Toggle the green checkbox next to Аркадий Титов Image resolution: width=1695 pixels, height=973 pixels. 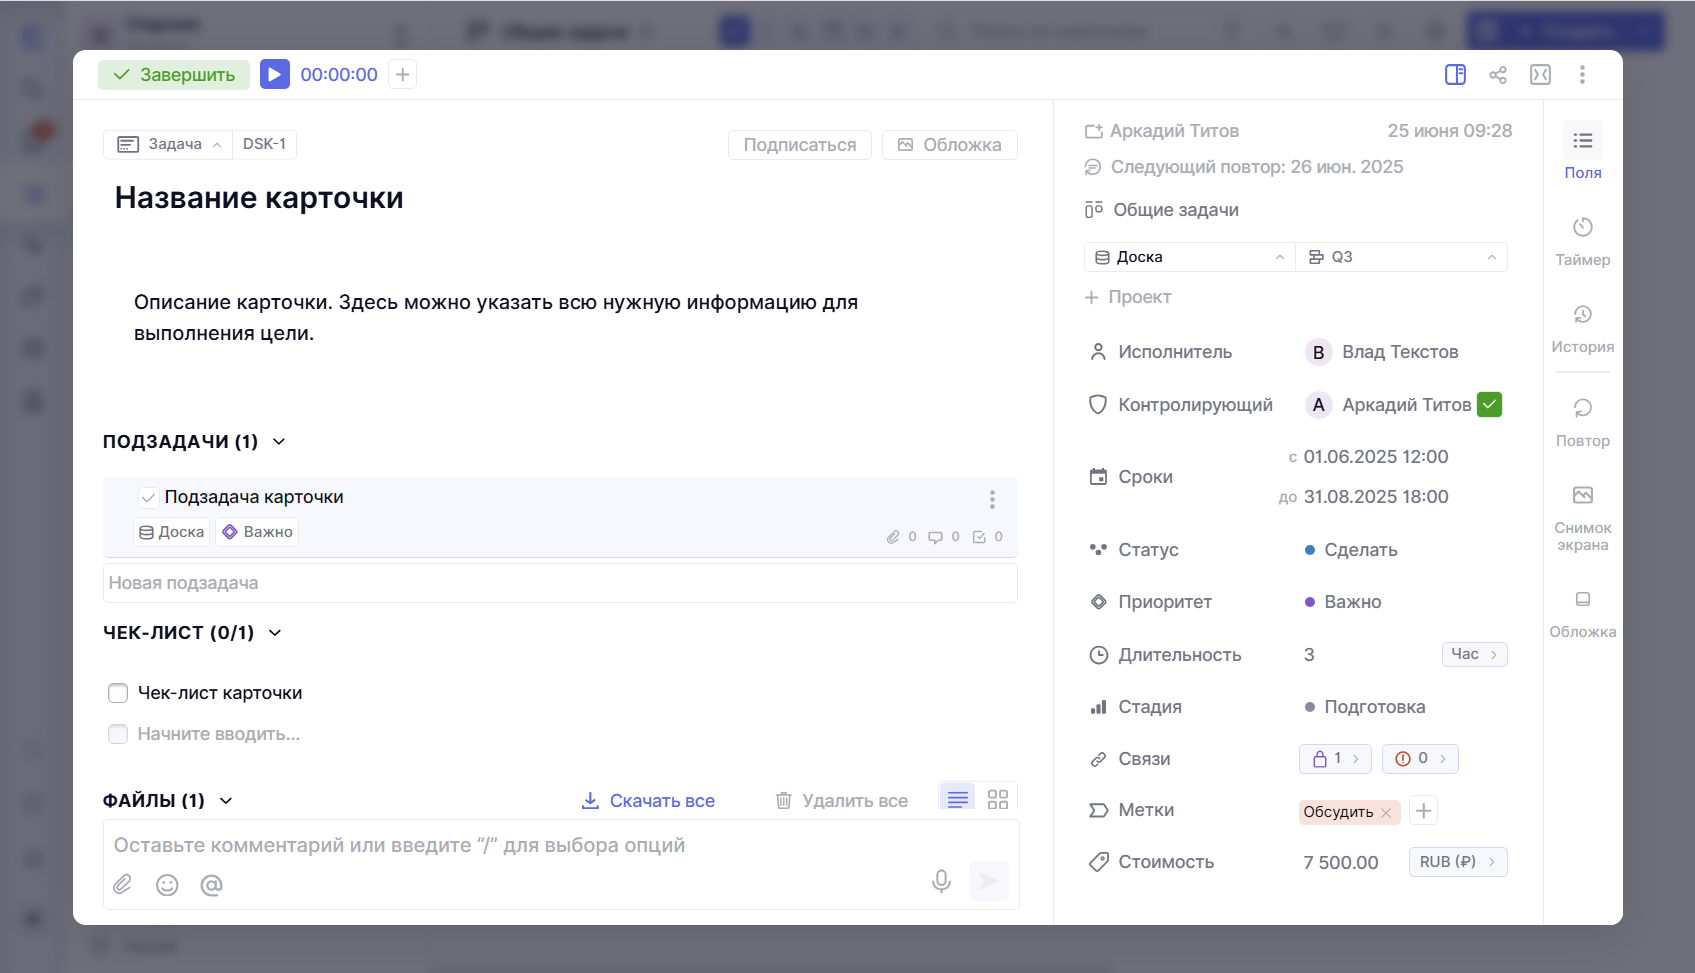1489,404
